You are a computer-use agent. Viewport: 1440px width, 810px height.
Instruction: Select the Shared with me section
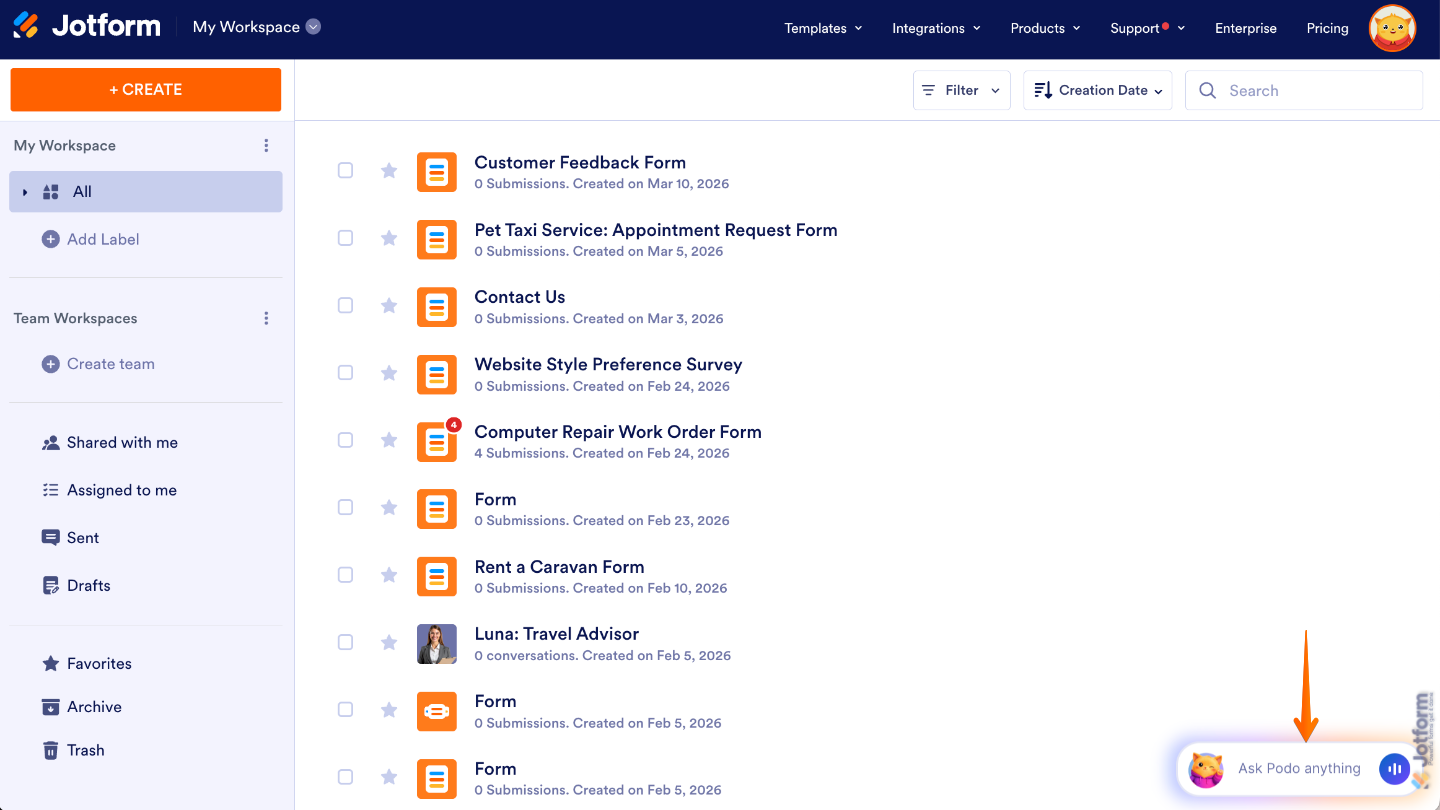tap(122, 442)
